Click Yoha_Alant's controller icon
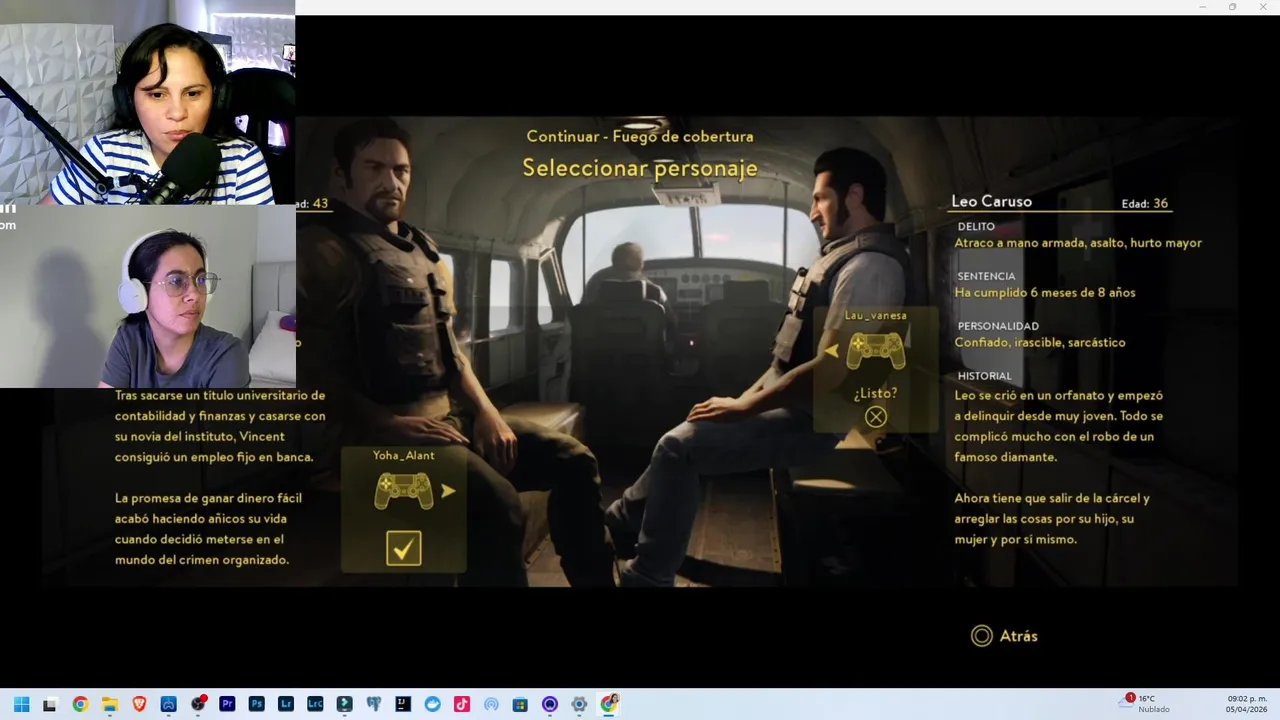This screenshot has height=720, width=1280. pyautogui.click(x=404, y=491)
